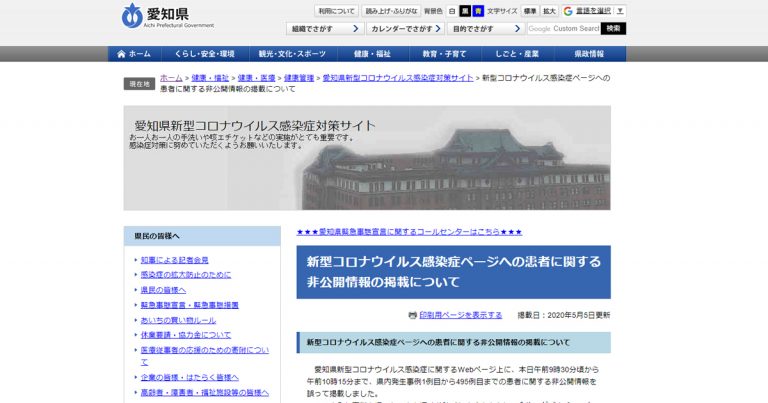Open the 観光・文化・スポーツ navigation tab

point(292,54)
